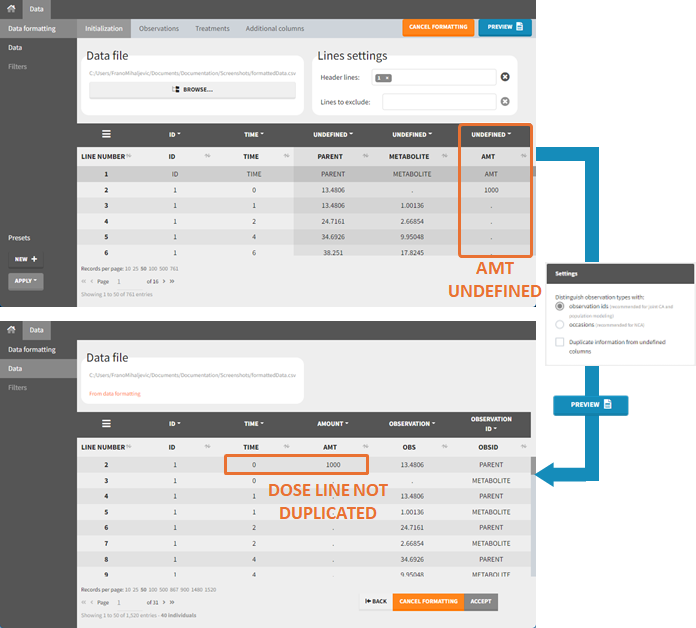Screen dimensions: 696x628
Task: Select the observation ids radio option
Action: (560, 305)
